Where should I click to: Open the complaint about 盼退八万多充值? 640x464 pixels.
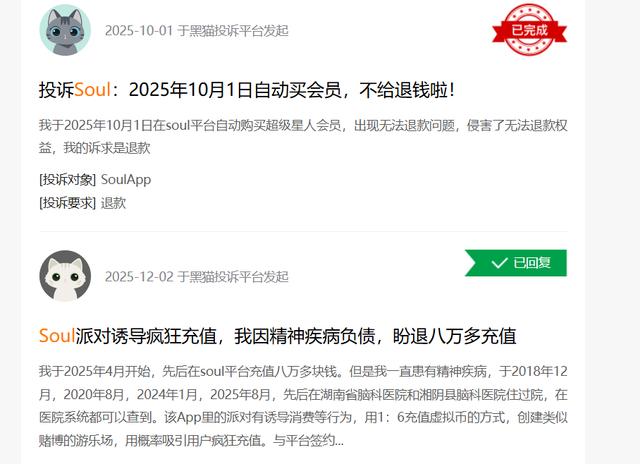pyautogui.click(x=278, y=336)
